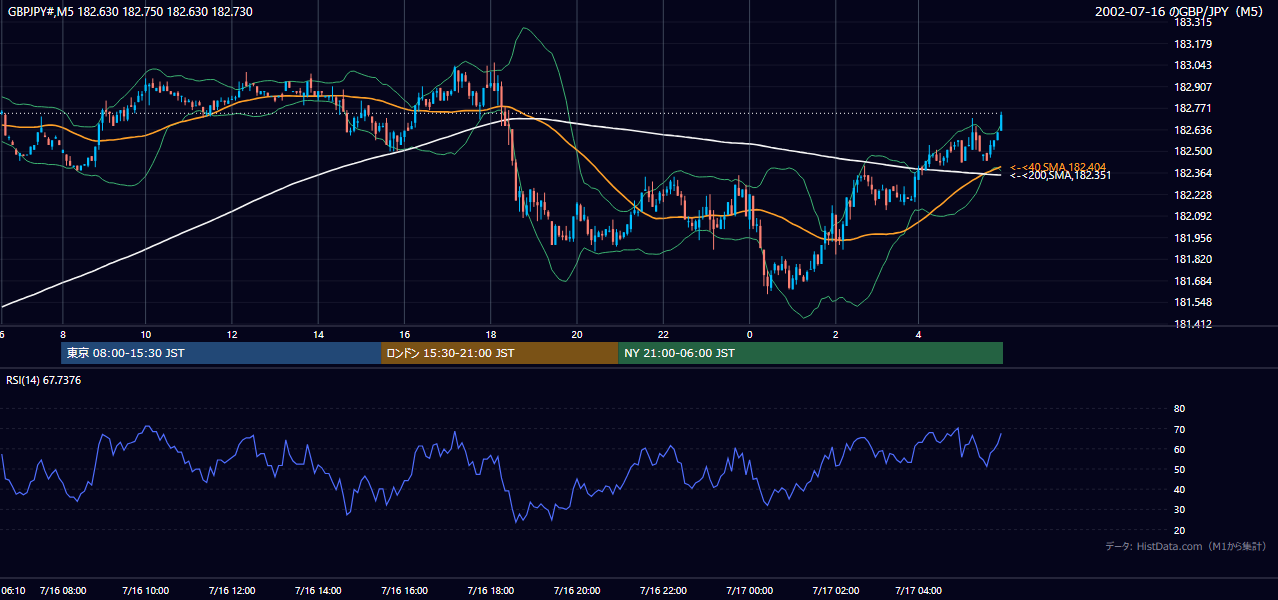Click hour label 22 under price chart
The height and width of the screenshot is (600, 1278).
[x=662, y=334]
